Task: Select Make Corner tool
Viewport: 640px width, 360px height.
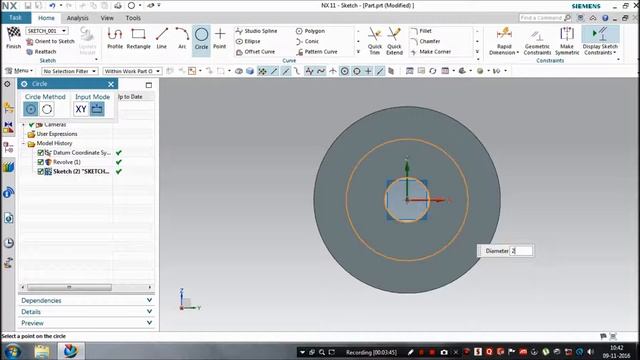Action: [431, 52]
